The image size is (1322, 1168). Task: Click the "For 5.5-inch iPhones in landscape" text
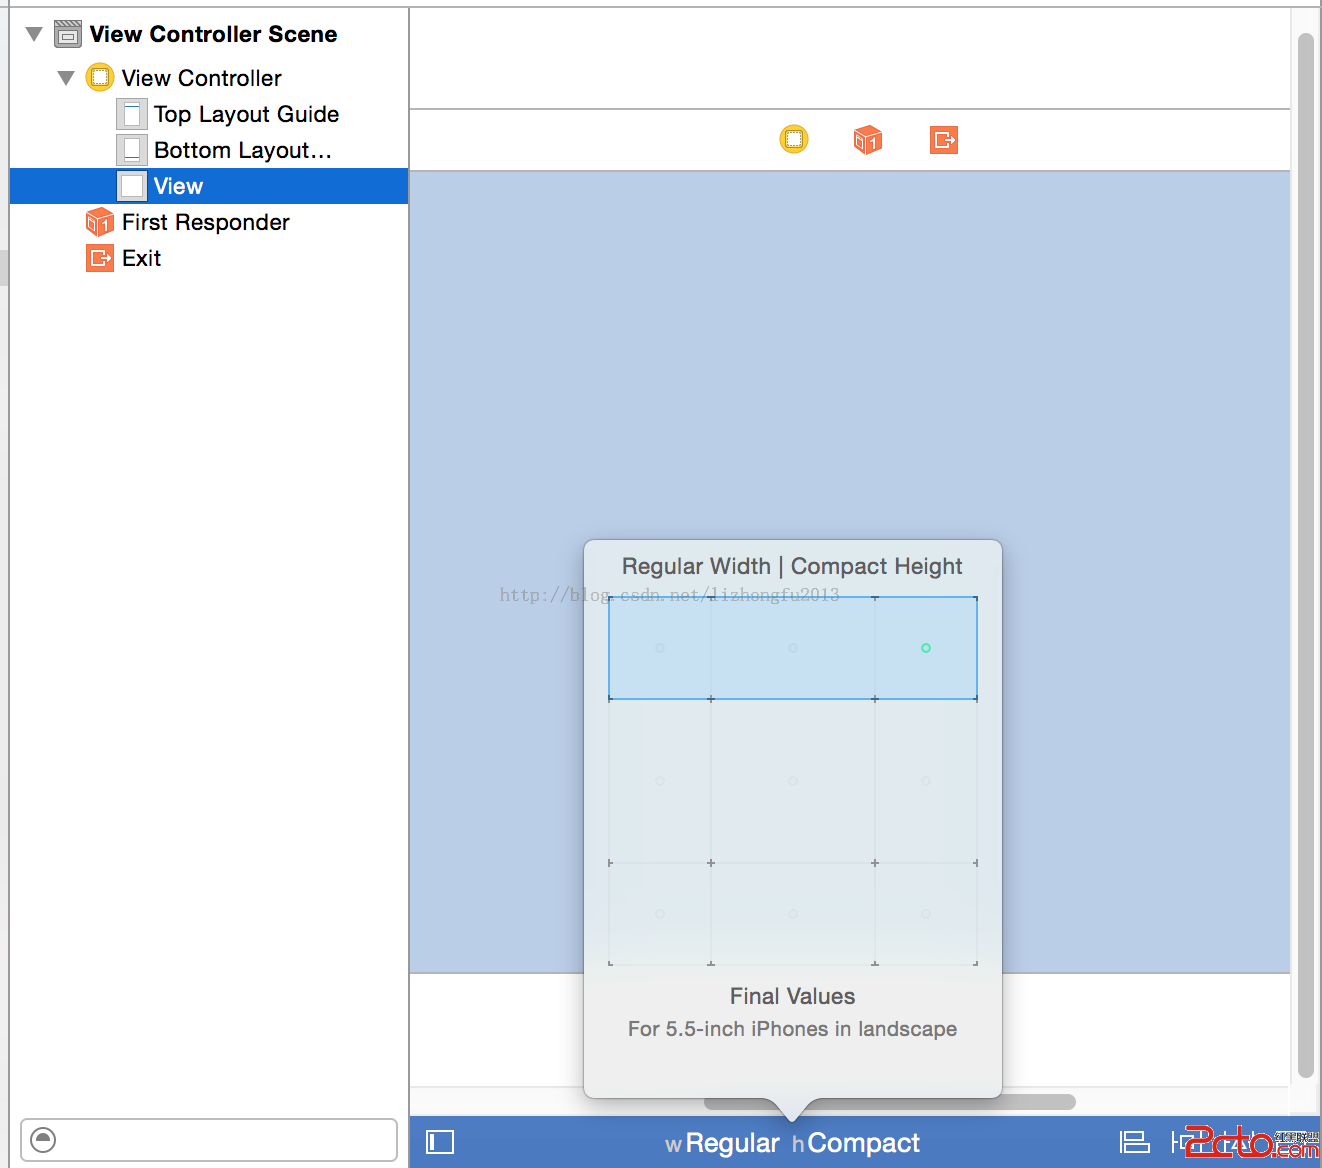point(792,1029)
